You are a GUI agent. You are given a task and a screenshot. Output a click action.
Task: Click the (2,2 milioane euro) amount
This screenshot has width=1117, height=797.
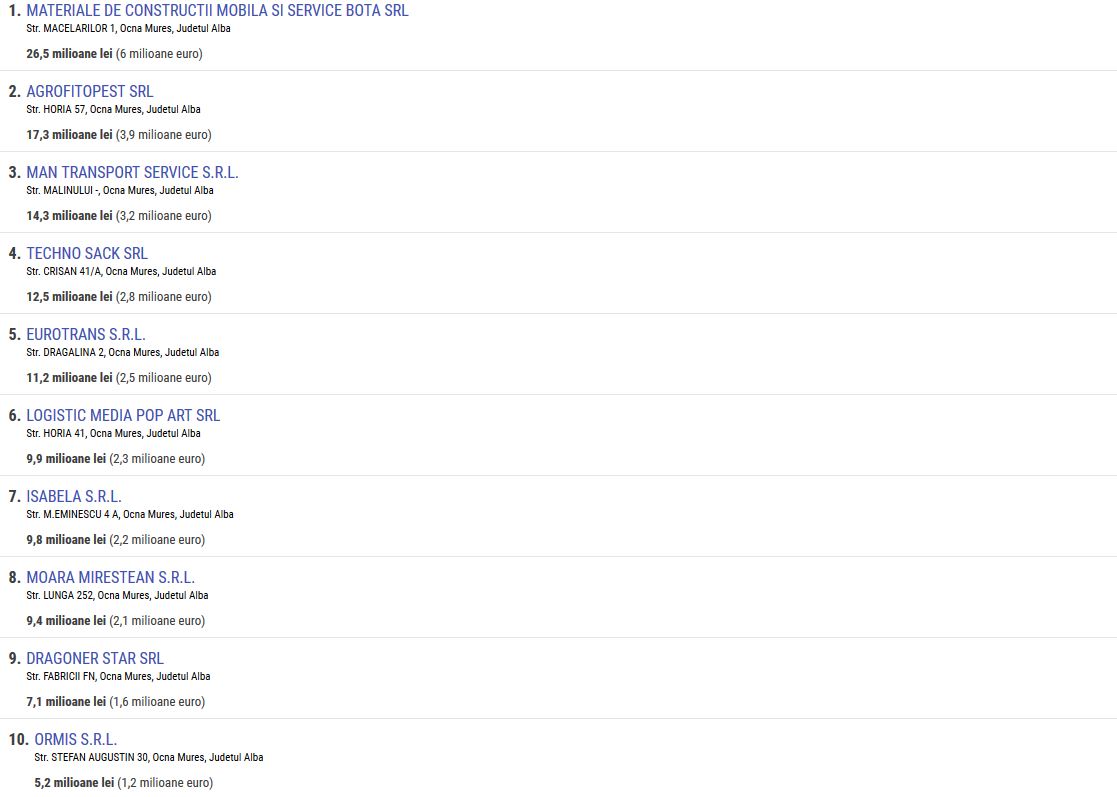tap(157, 540)
